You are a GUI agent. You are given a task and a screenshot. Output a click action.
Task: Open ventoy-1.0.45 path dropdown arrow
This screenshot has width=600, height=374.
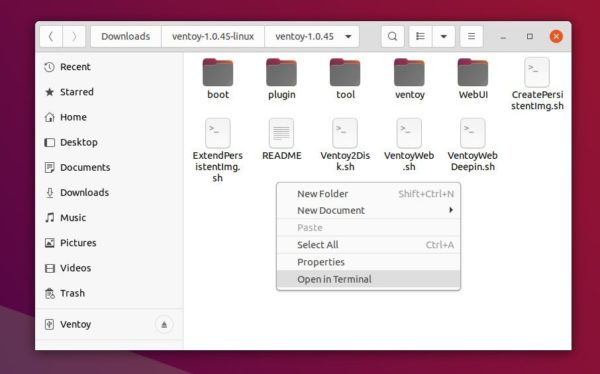(x=348, y=37)
